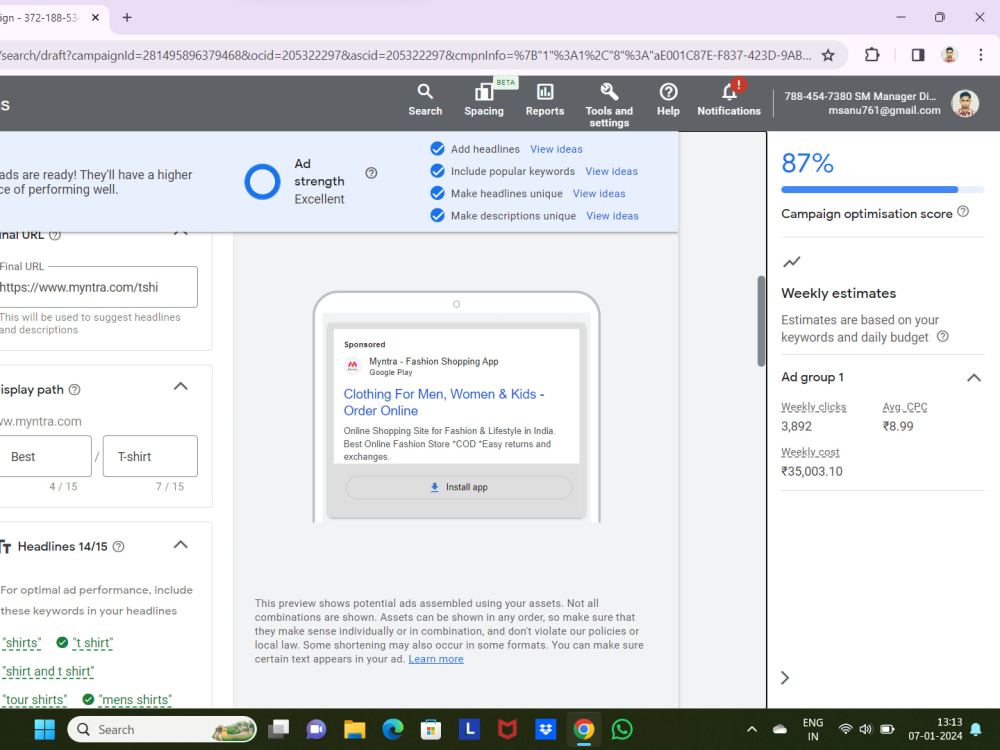Open File Explorer from taskbar
Image resolution: width=1000 pixels, height=750 pixels.
tap(355, 729)
